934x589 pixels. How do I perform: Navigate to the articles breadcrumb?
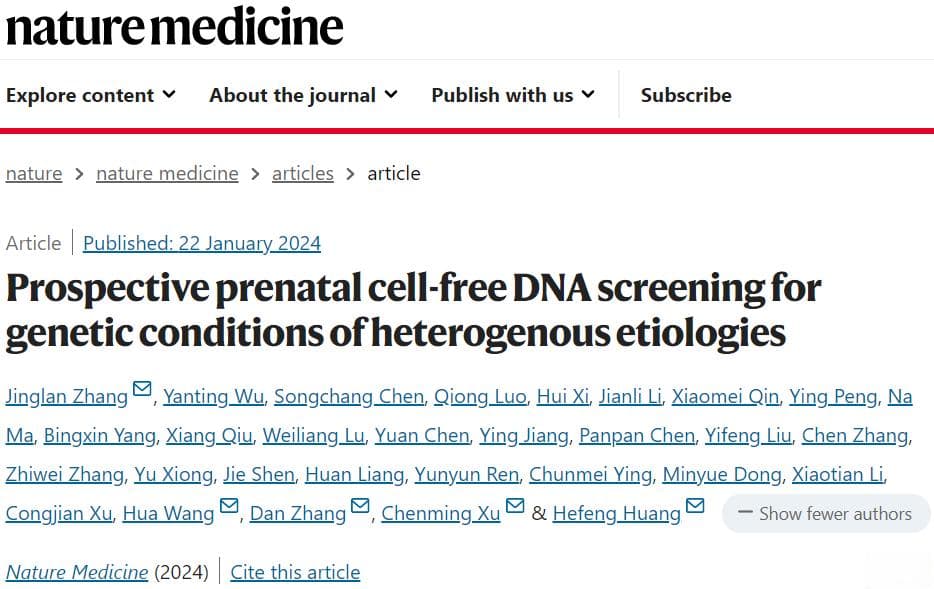303,173
